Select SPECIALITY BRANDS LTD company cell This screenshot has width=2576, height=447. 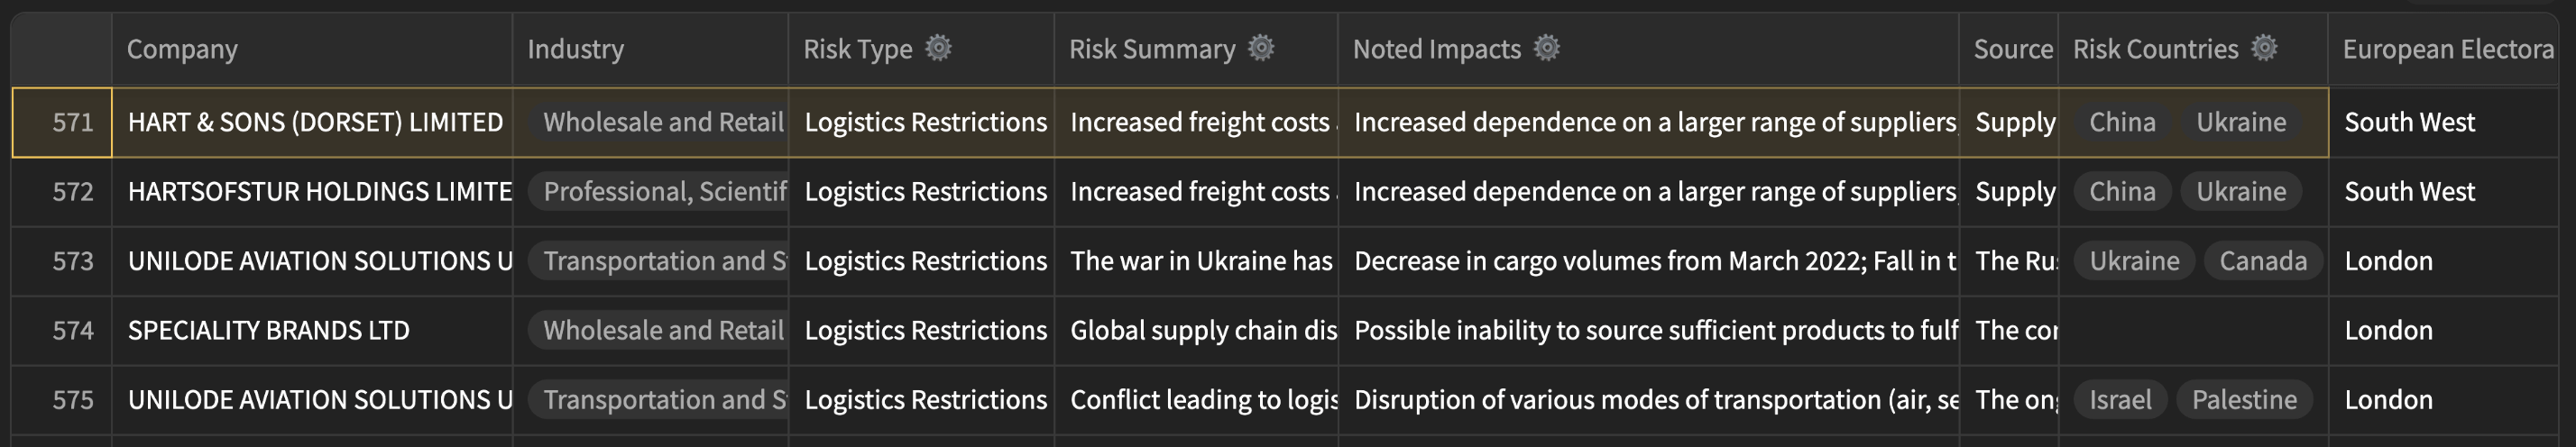click(x=312, y=330)
